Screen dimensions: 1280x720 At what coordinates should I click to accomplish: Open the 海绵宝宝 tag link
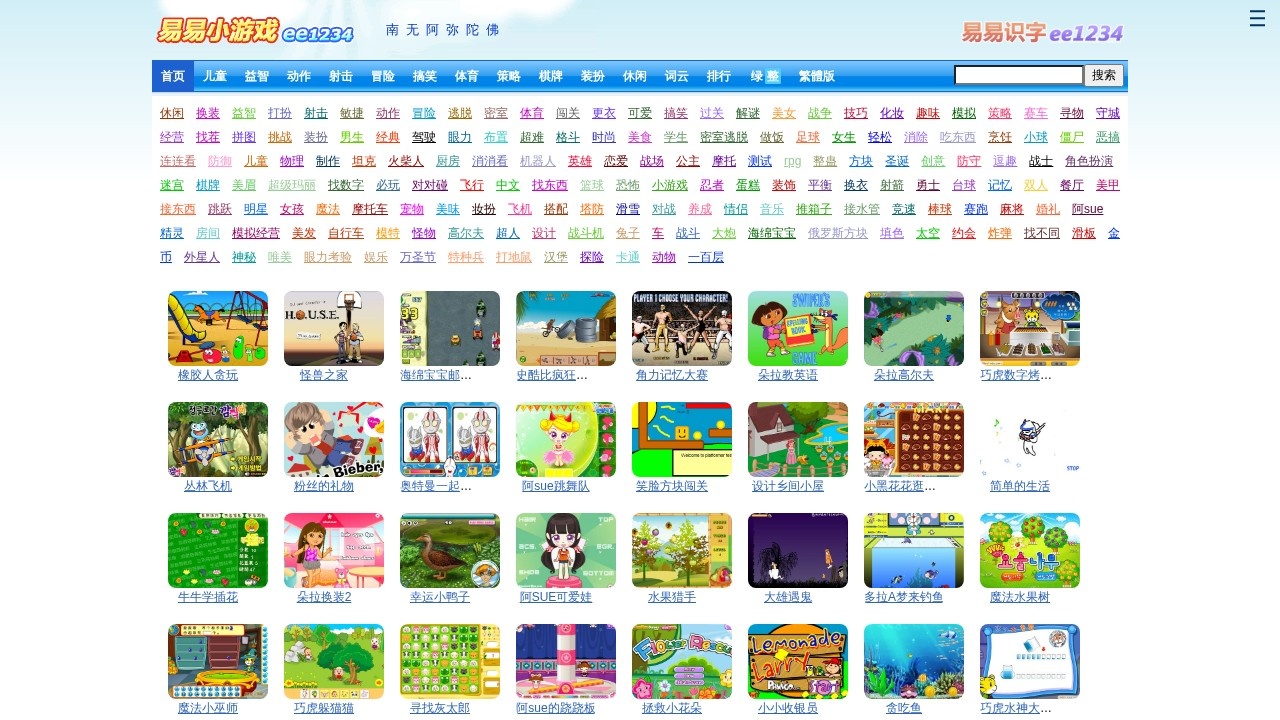pyautogui.click(x=772, y=233)
